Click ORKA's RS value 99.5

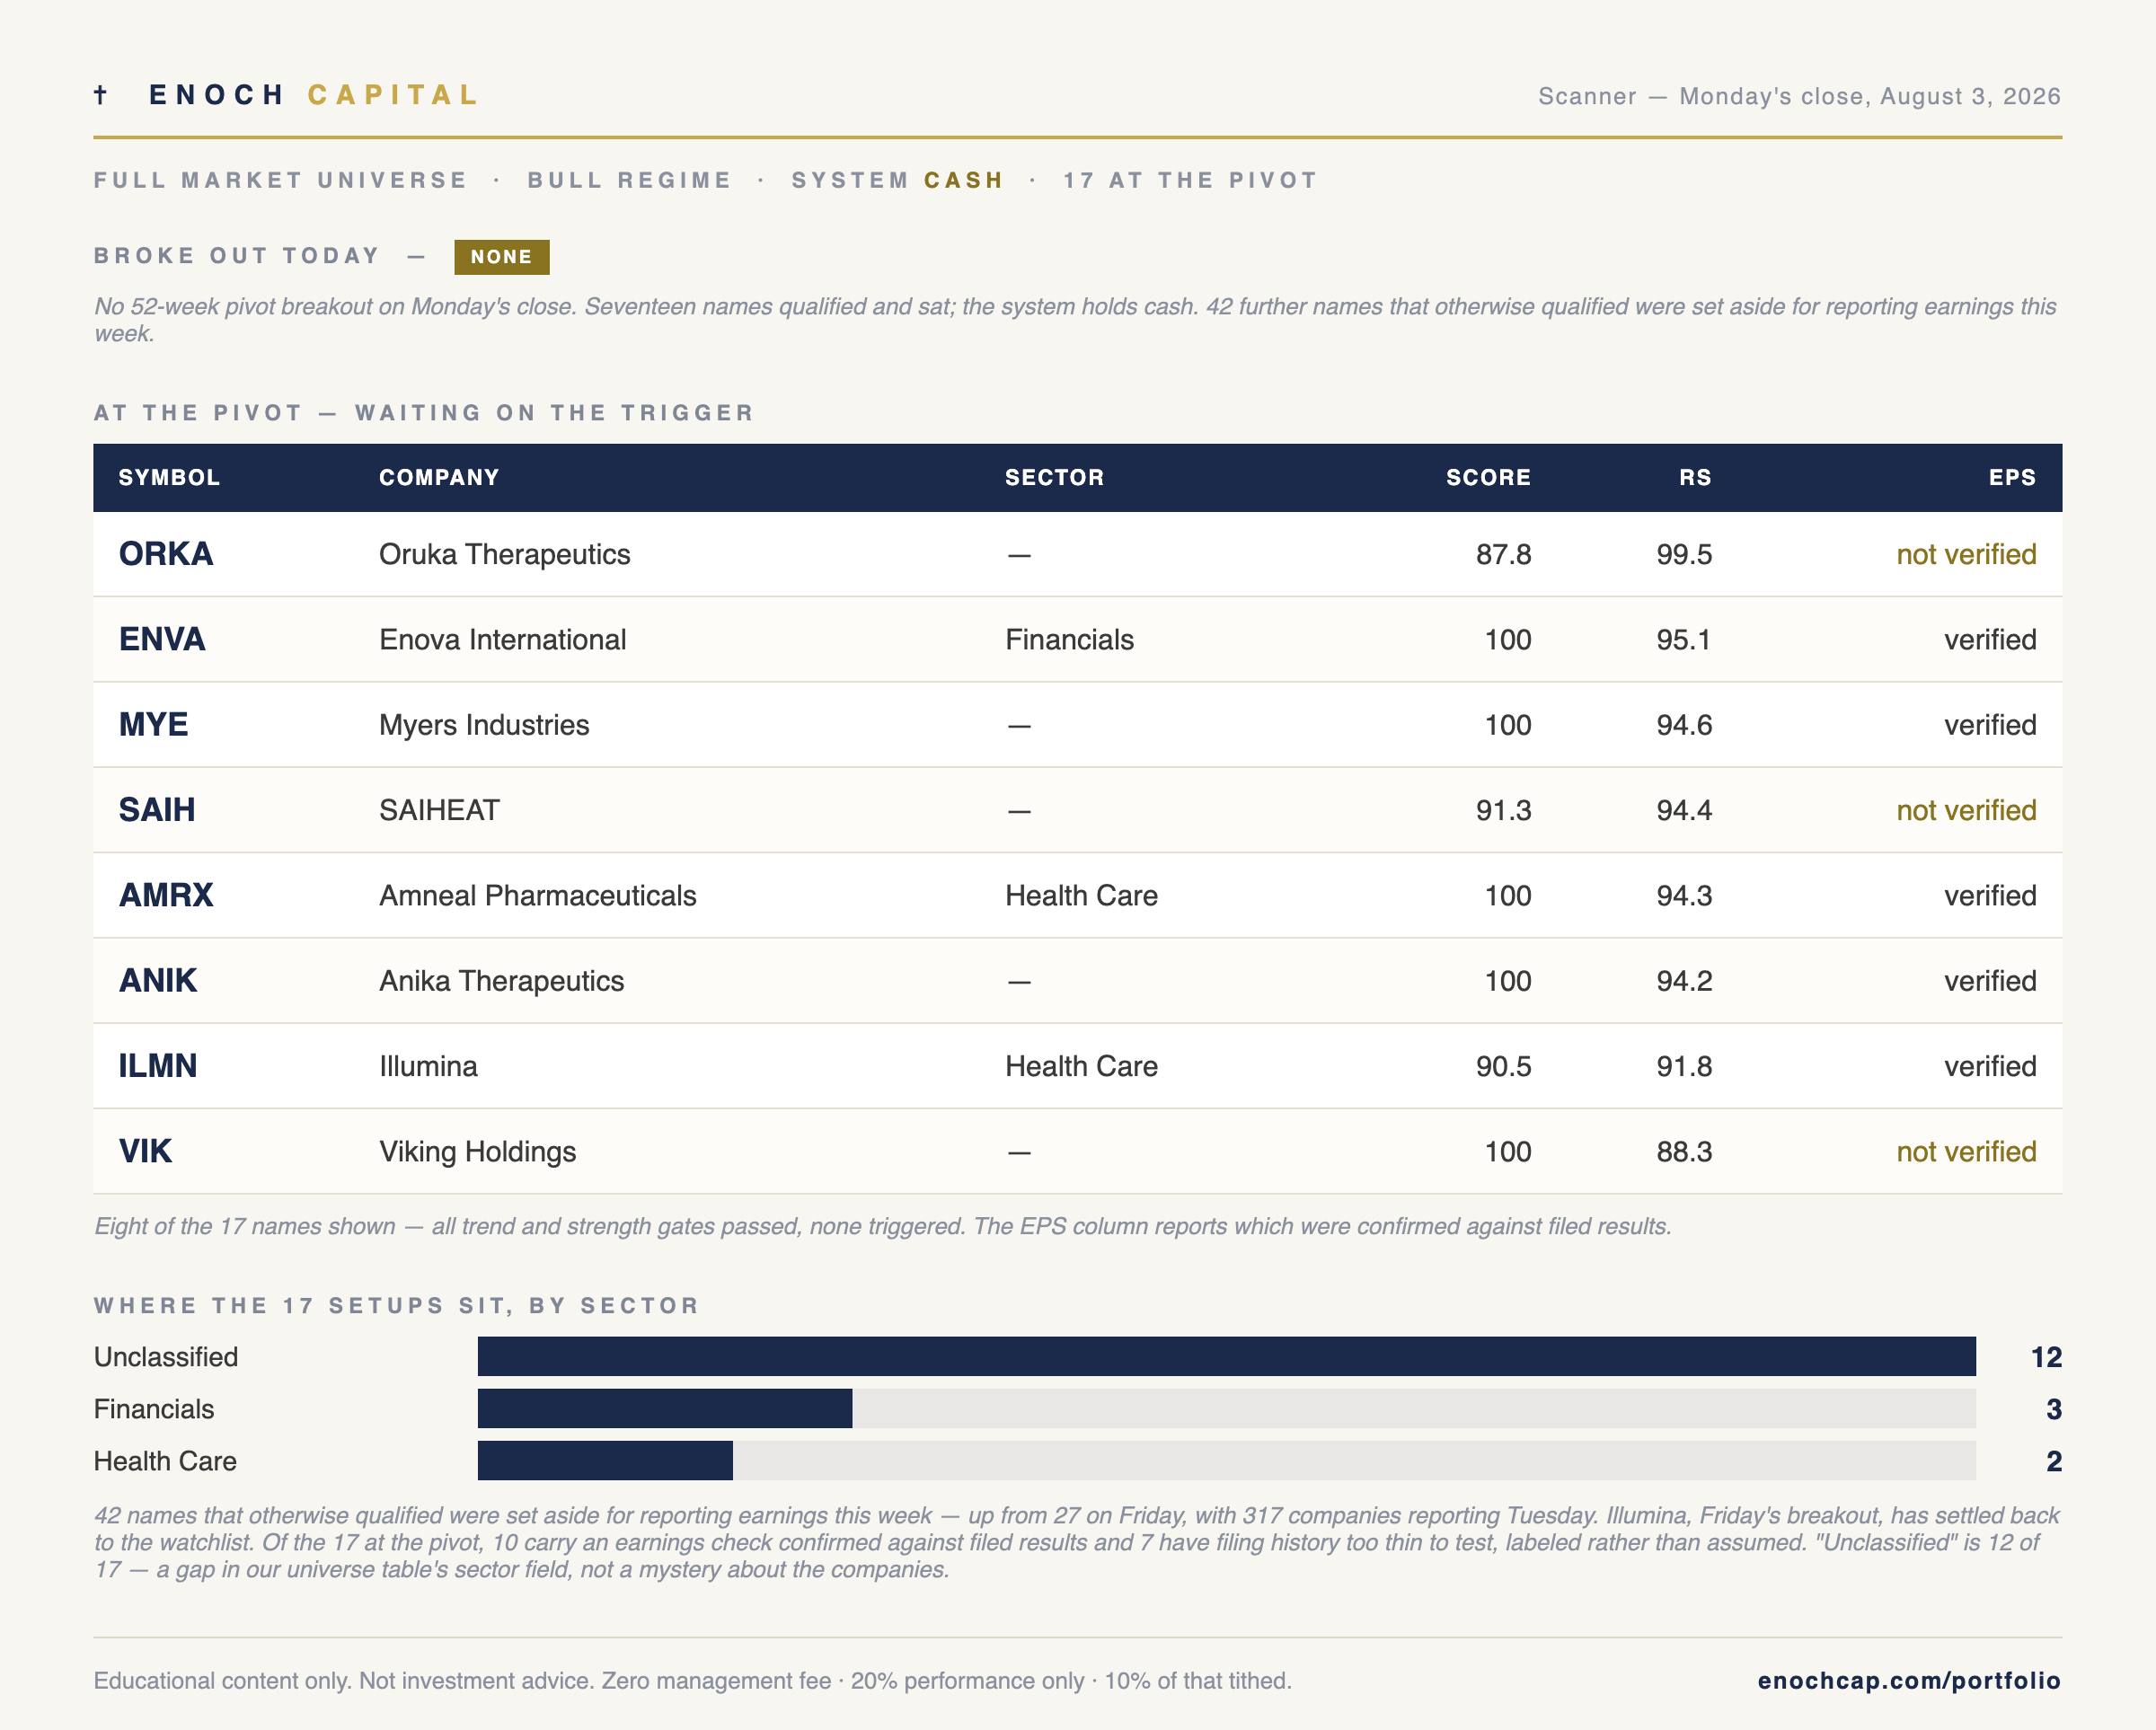pos(1684,554)
